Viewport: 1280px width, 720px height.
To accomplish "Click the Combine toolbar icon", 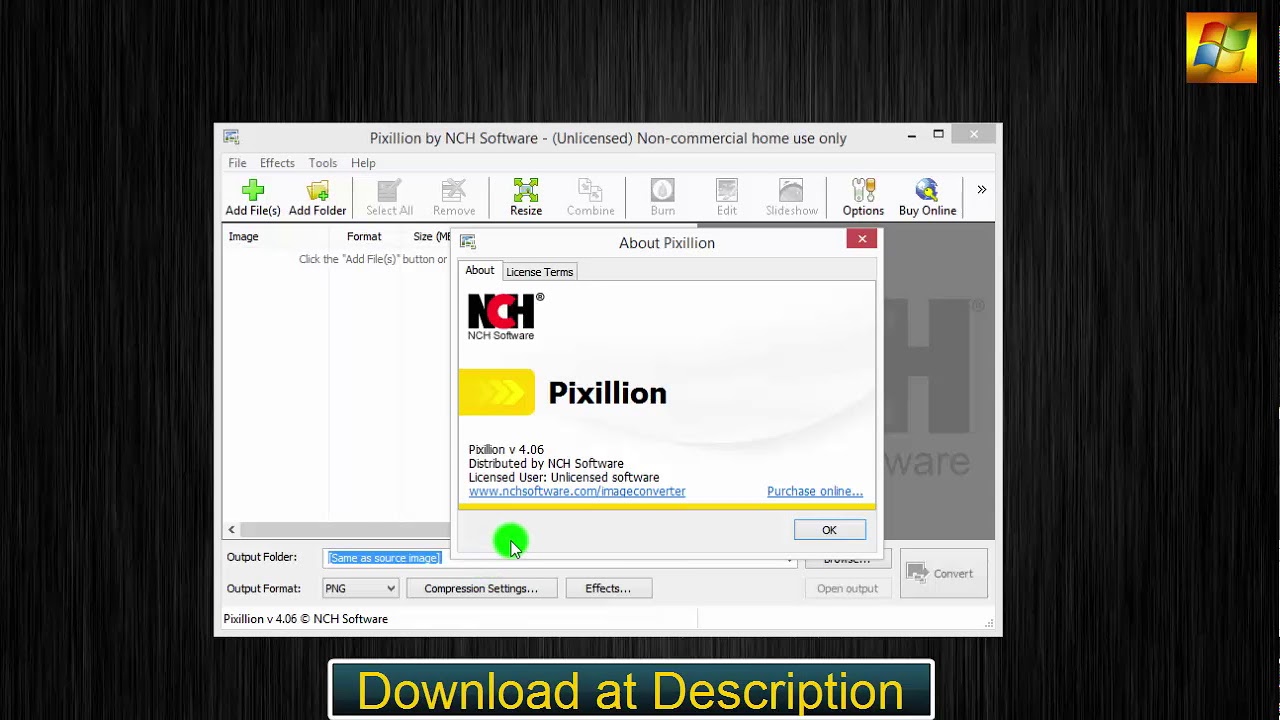I will click(590, 197).
